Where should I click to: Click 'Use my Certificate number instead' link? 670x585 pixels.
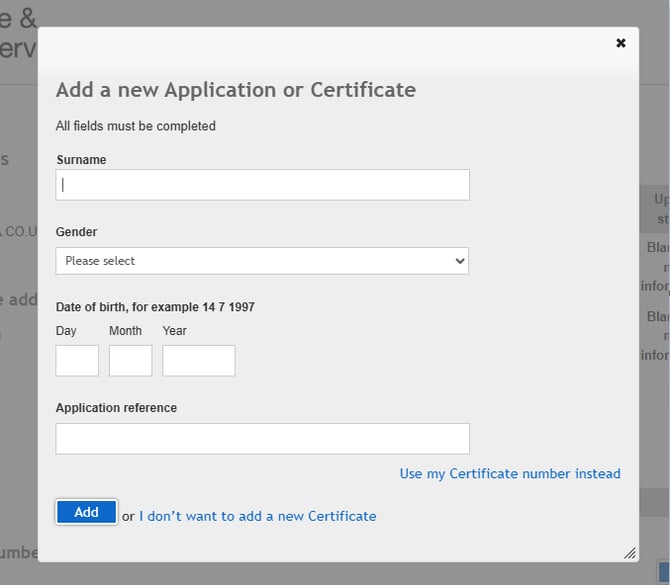[510, 474]
